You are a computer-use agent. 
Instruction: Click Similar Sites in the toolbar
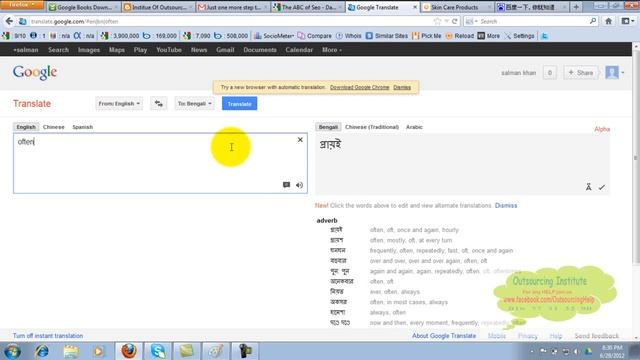[x=387, y=36]
